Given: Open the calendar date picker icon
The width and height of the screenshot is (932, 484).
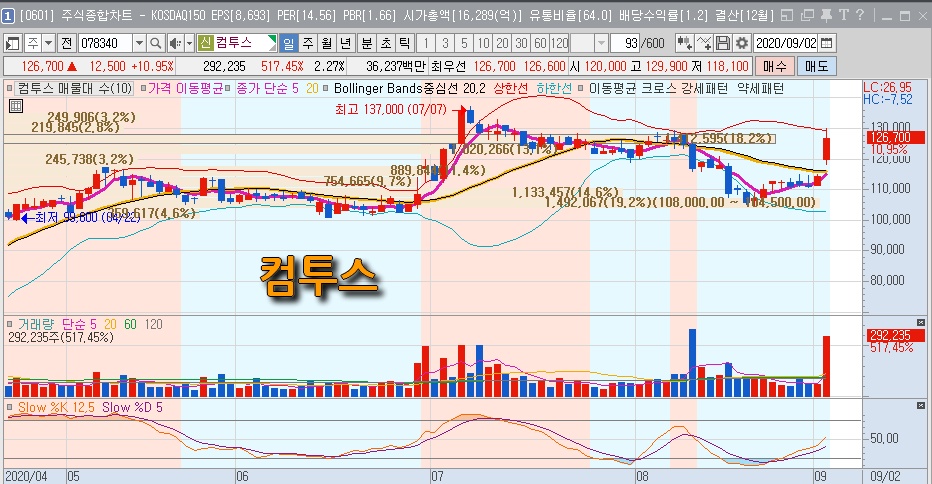Looking at the screenshot, I should point(827,43).
